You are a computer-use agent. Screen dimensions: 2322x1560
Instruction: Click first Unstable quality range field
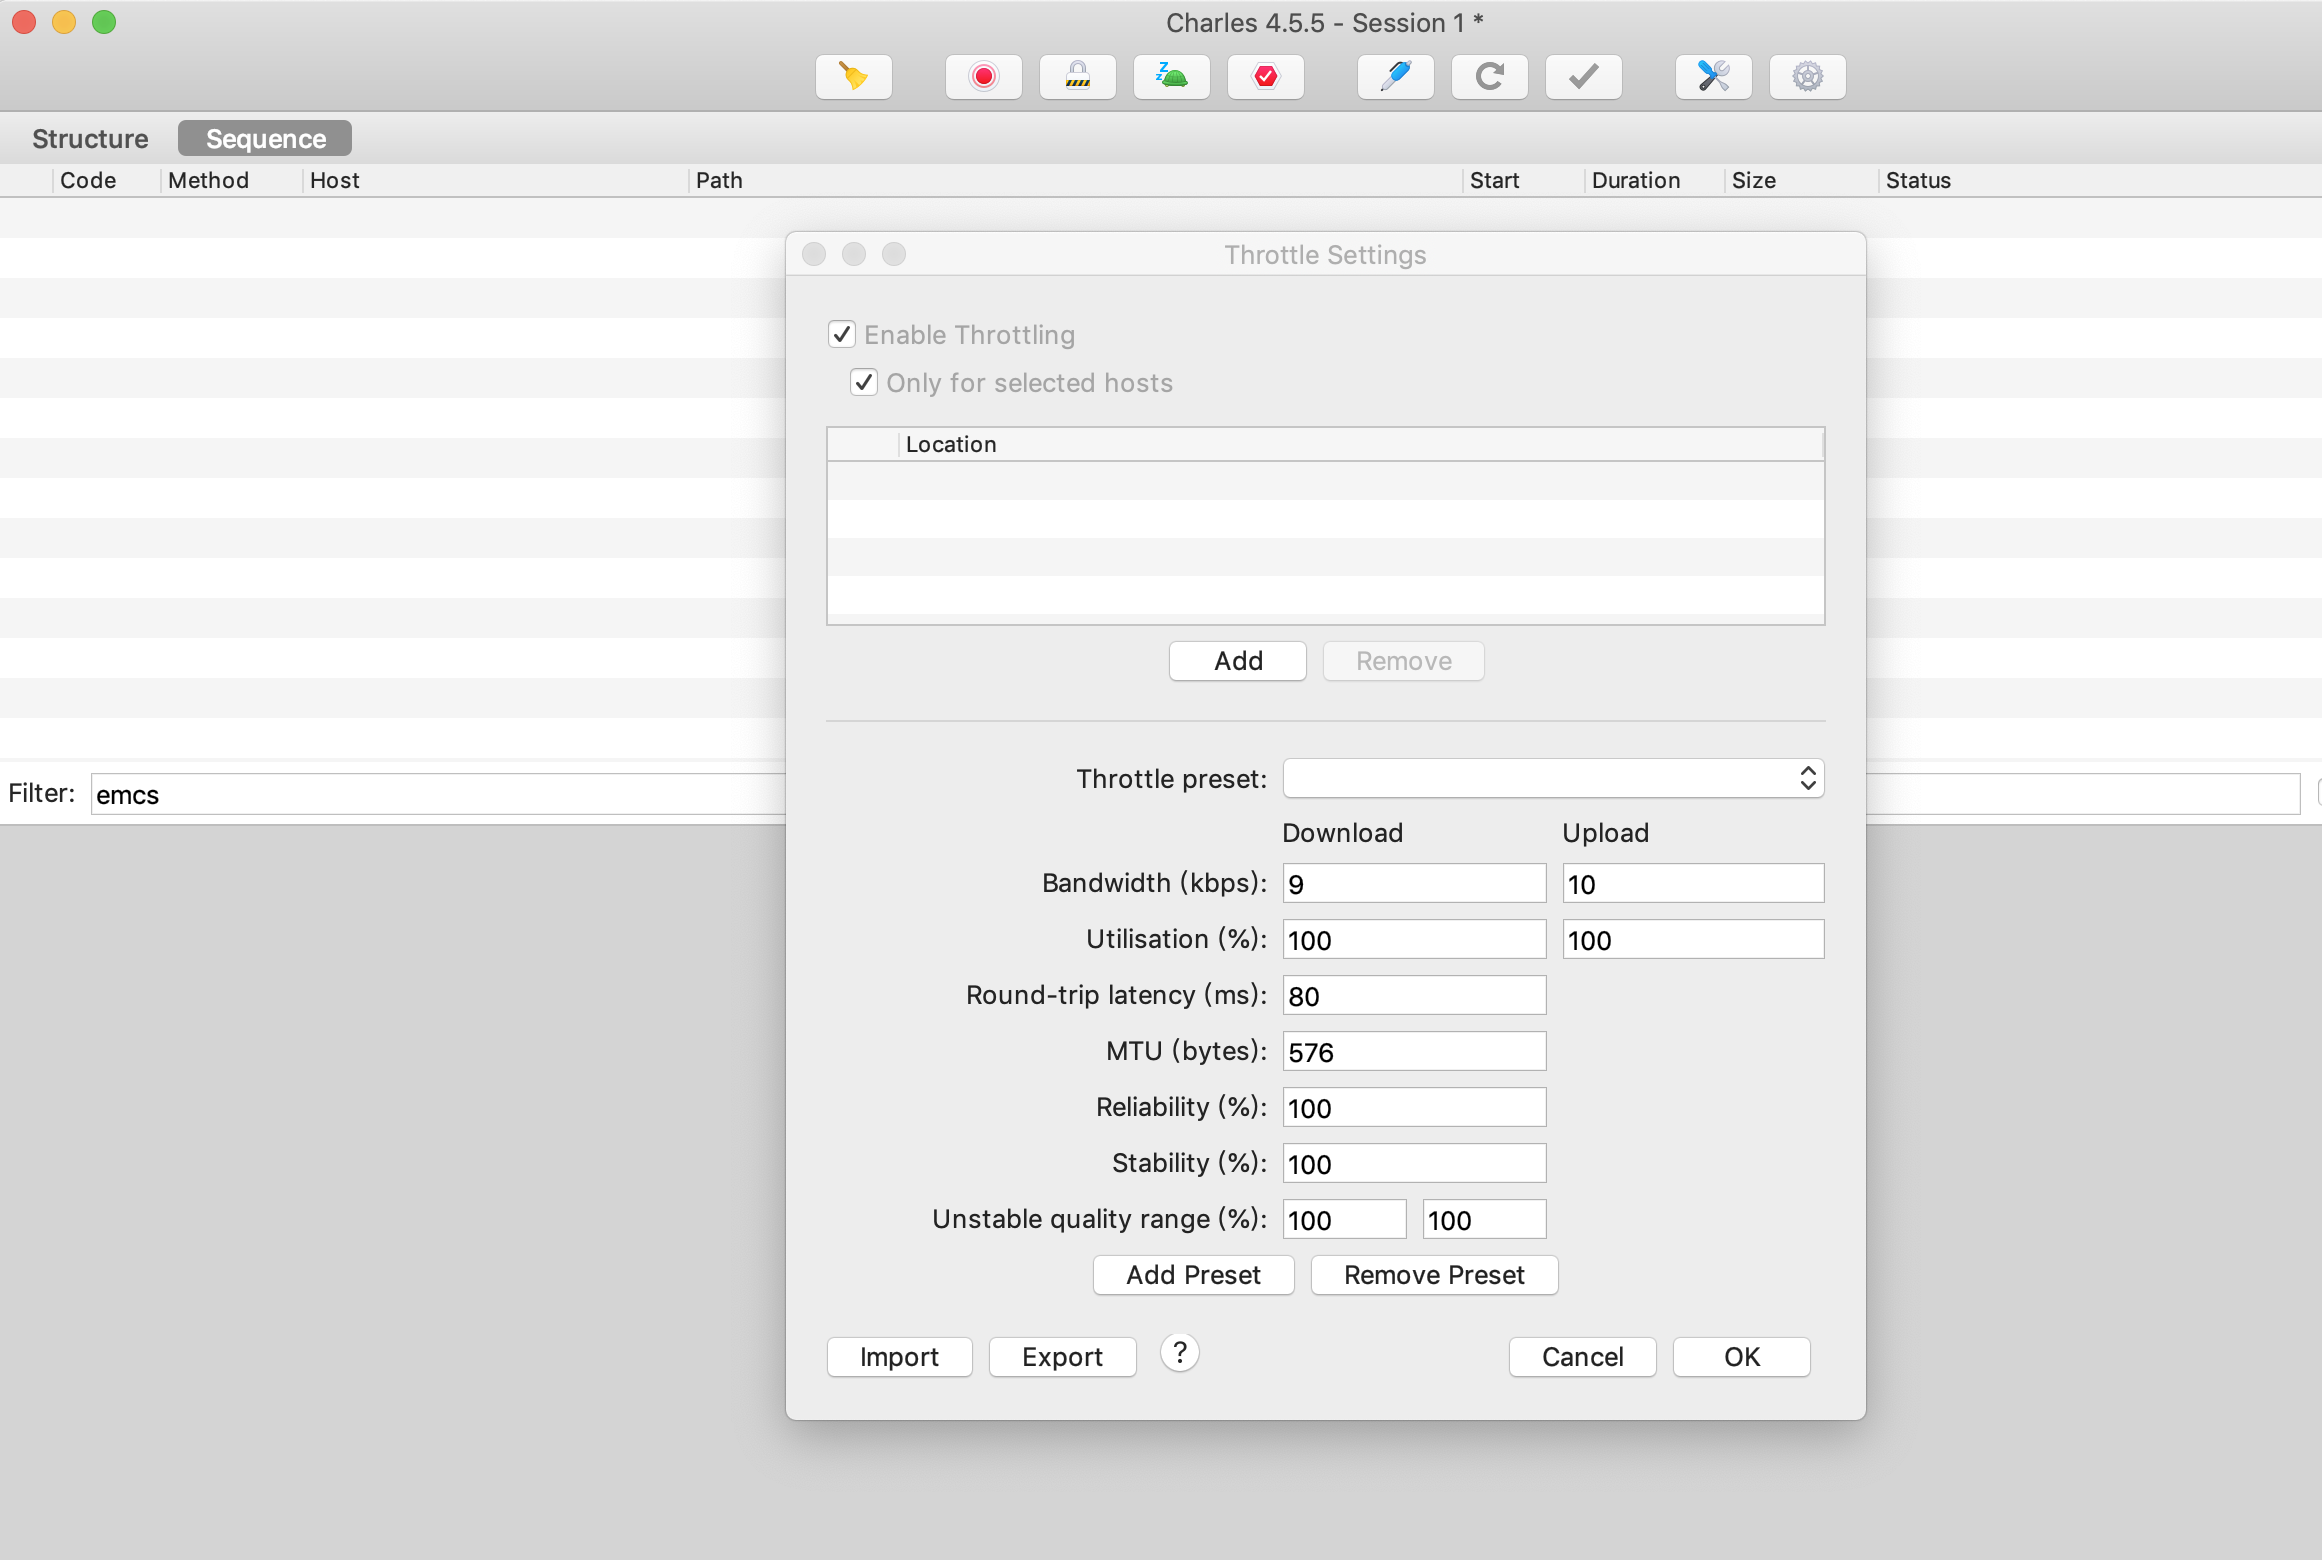coord(1344,1219)
